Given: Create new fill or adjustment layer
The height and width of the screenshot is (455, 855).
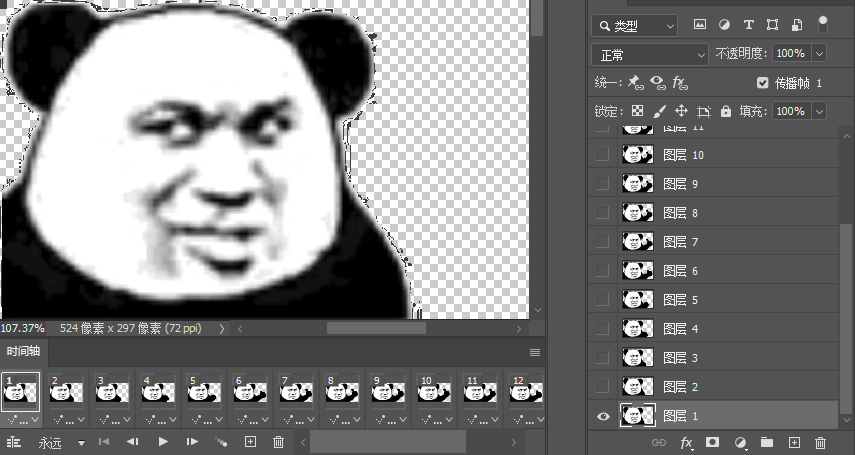Looking at the screenshot, I should pos(740,442).
